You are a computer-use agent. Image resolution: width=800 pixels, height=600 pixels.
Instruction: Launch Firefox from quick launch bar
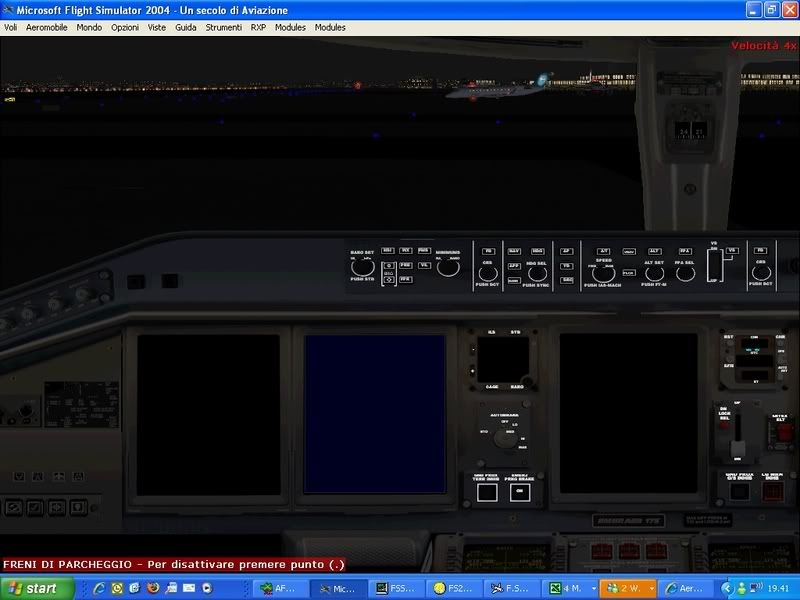point(153,588)
